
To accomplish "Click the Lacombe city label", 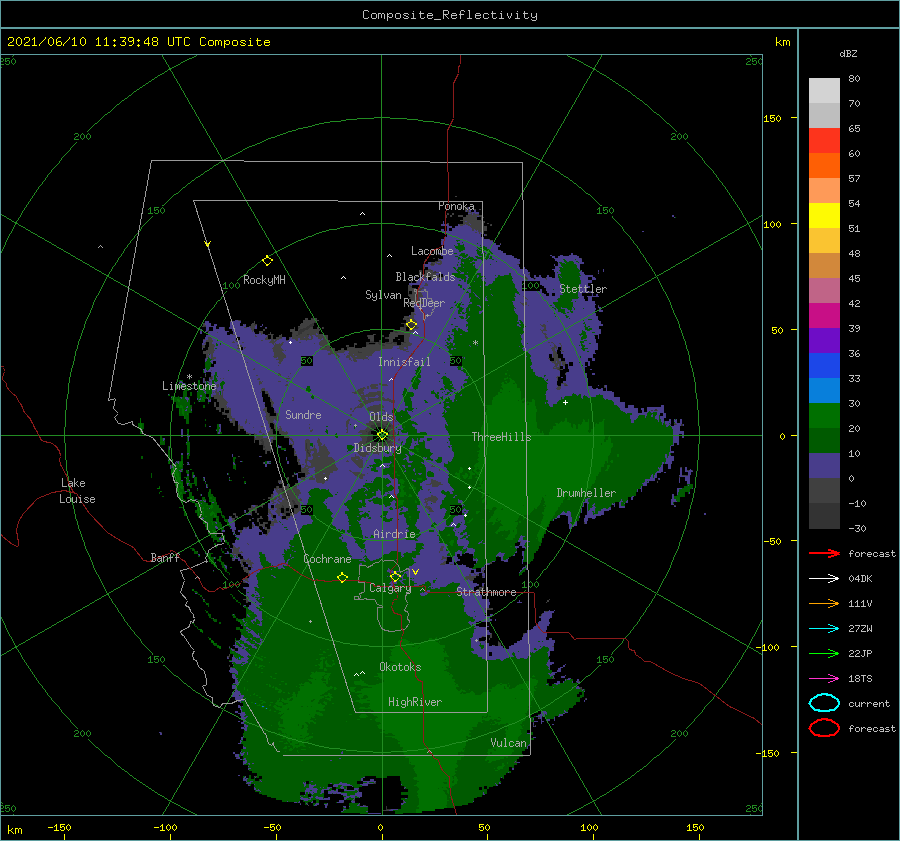I will tap(432, 251).
